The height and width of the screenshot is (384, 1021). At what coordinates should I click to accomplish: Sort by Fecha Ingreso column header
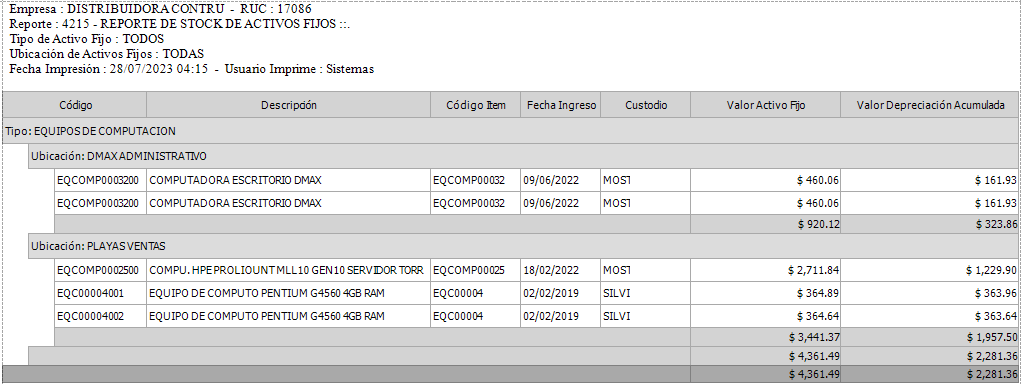coord(561,105)
